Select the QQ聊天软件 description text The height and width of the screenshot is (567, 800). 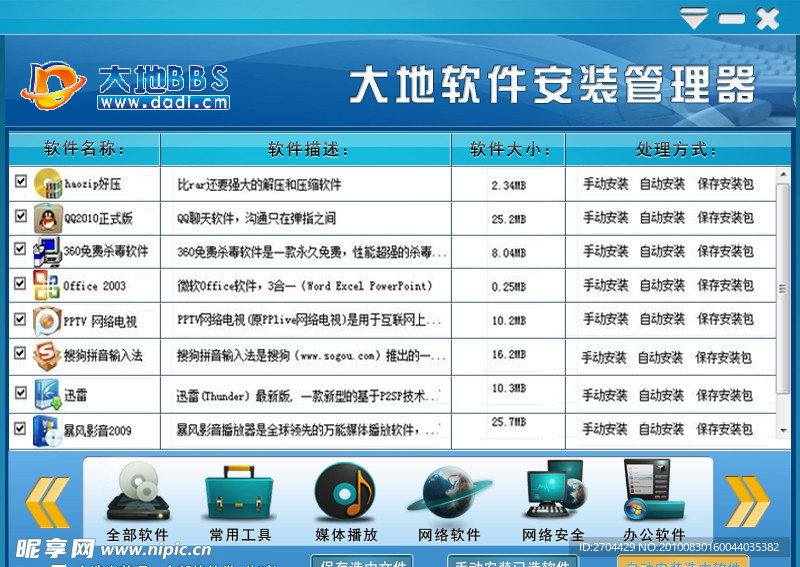pyautogui.click(x=257, y=218)
